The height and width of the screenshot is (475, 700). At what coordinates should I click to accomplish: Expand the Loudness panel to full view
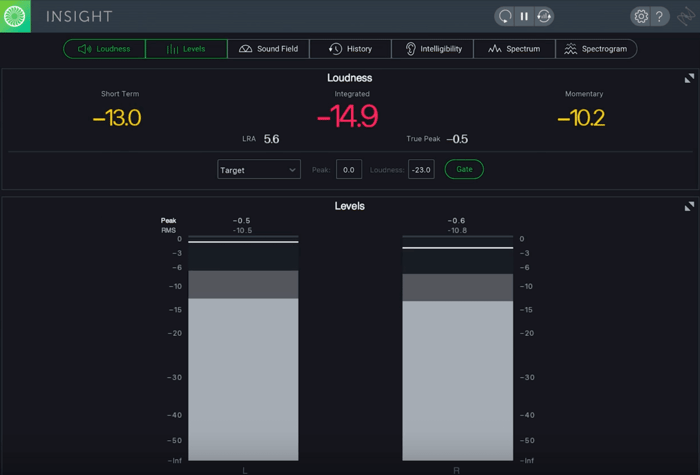(x=689, y=78)
